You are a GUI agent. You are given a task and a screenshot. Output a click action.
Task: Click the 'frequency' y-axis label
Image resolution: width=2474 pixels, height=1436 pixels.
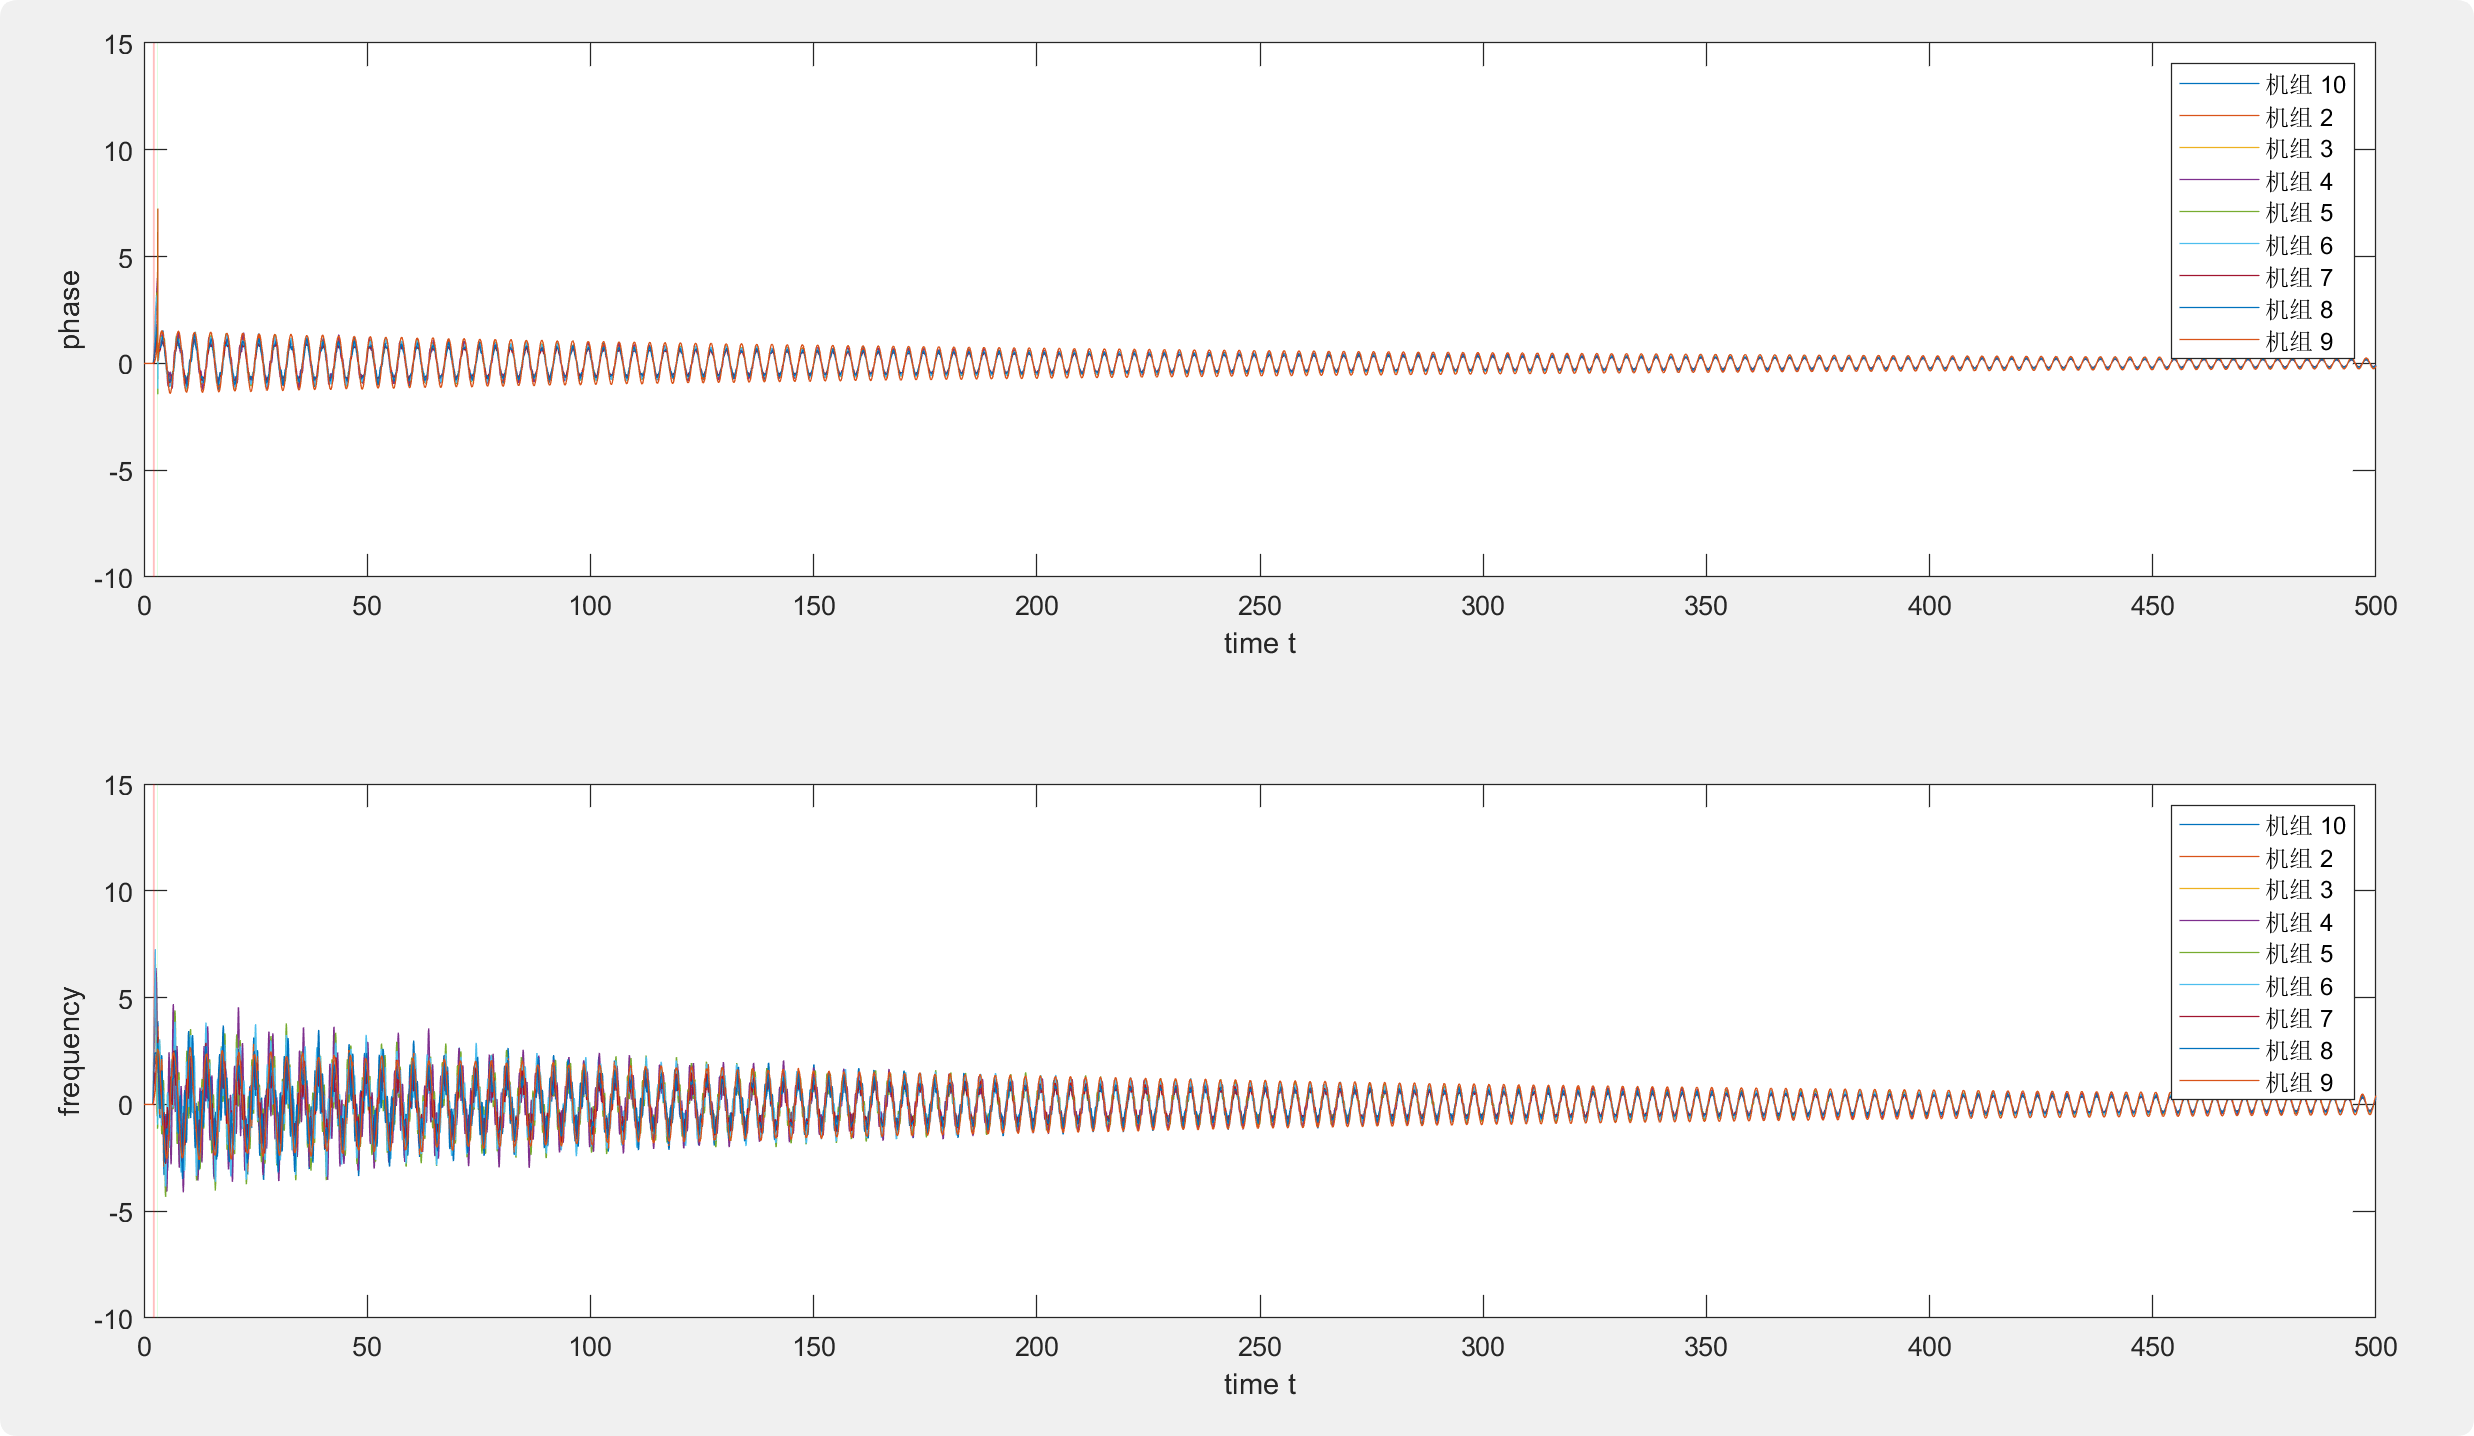click(70, 1051)
